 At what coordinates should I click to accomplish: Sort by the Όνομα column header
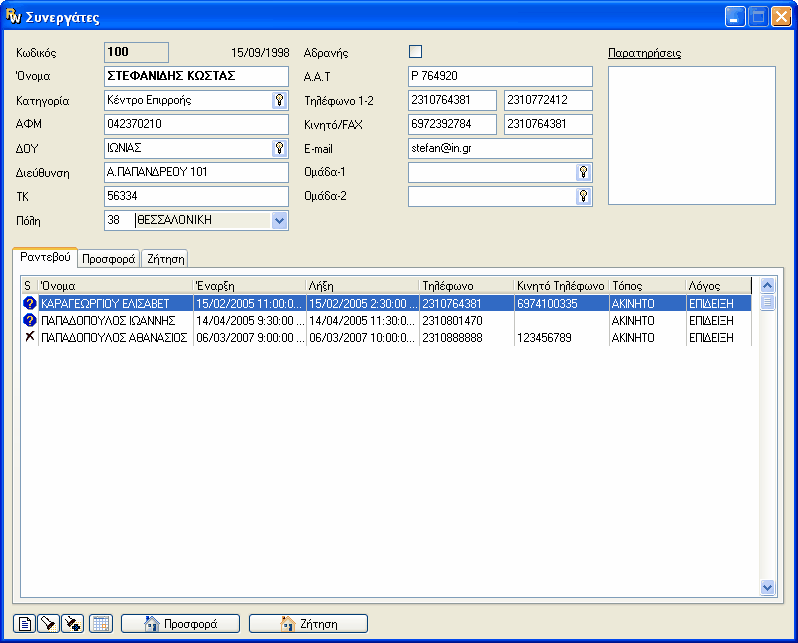point(116,286)
